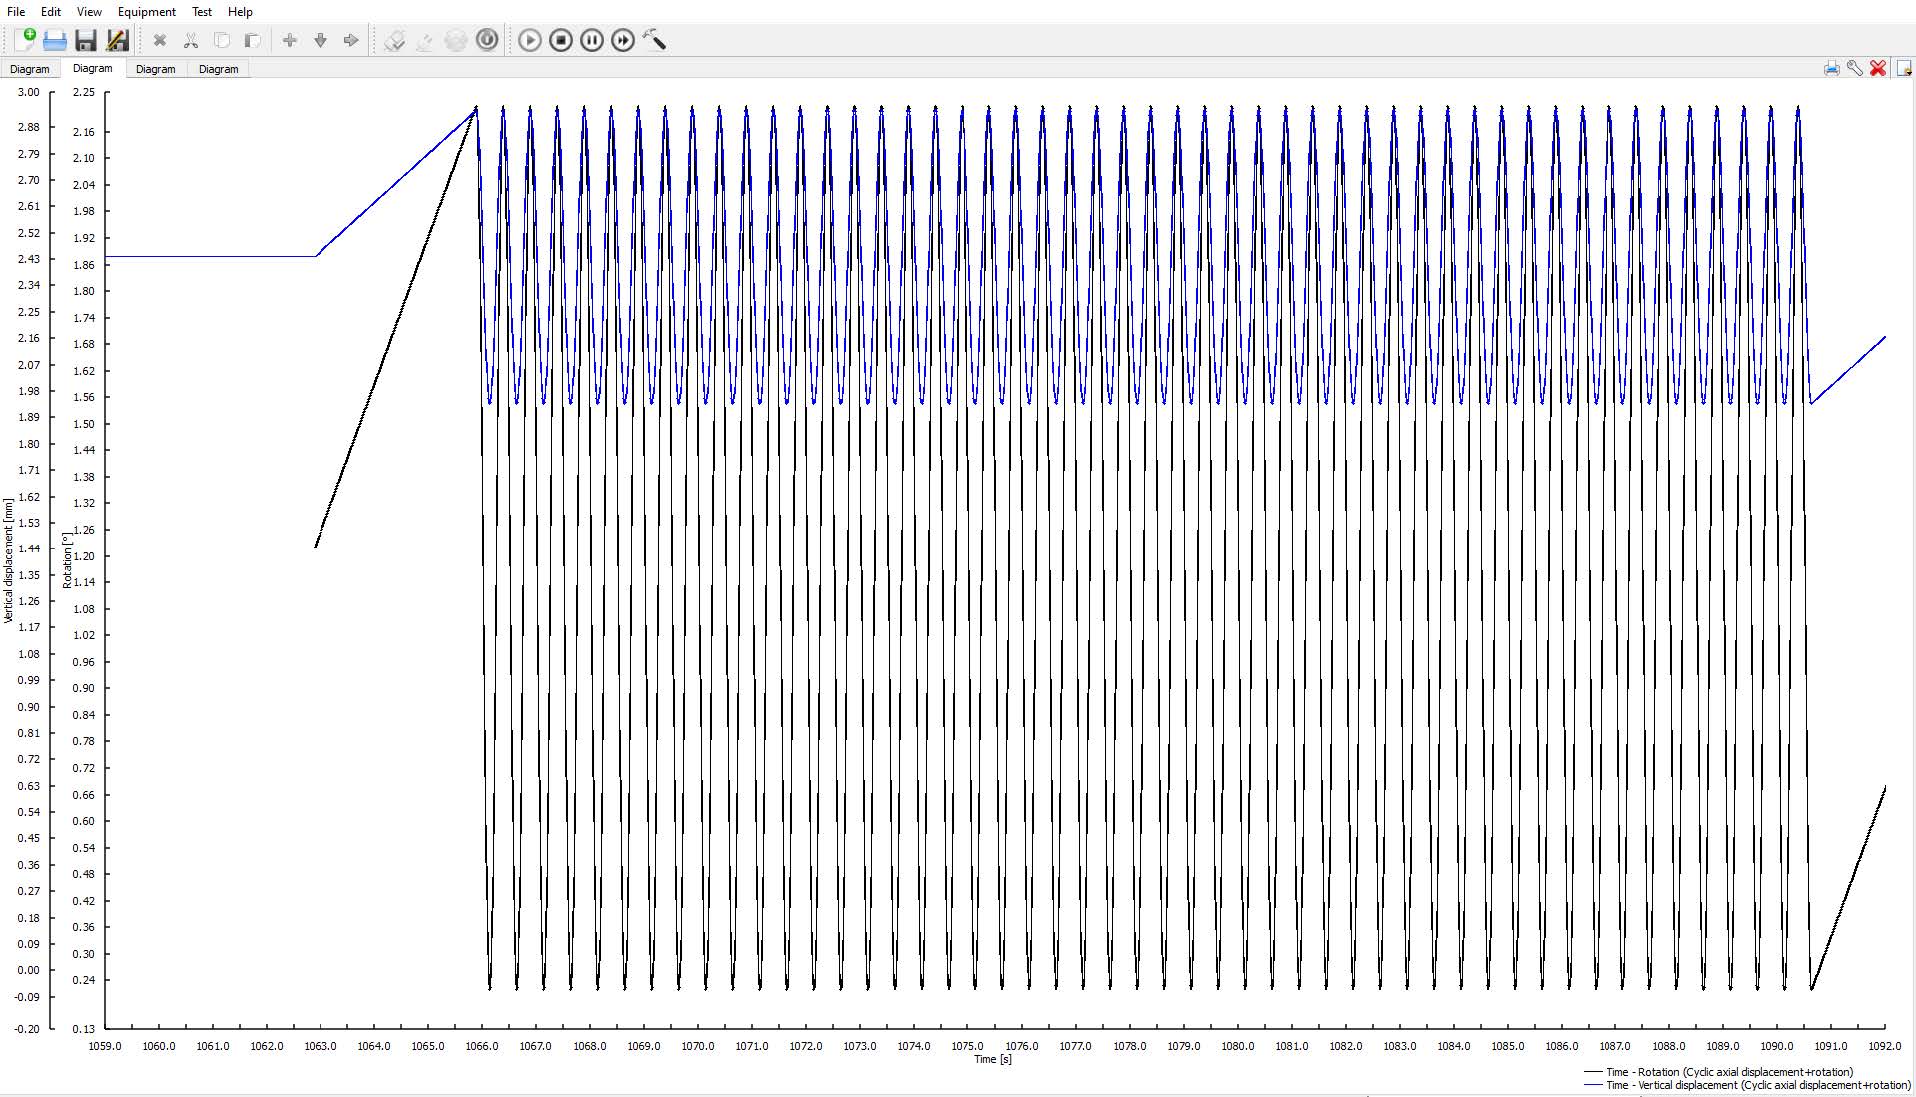Create a new document with the plus-page icon
1916x1097 pixels.
pyautogui.click(x=25, y=40)
